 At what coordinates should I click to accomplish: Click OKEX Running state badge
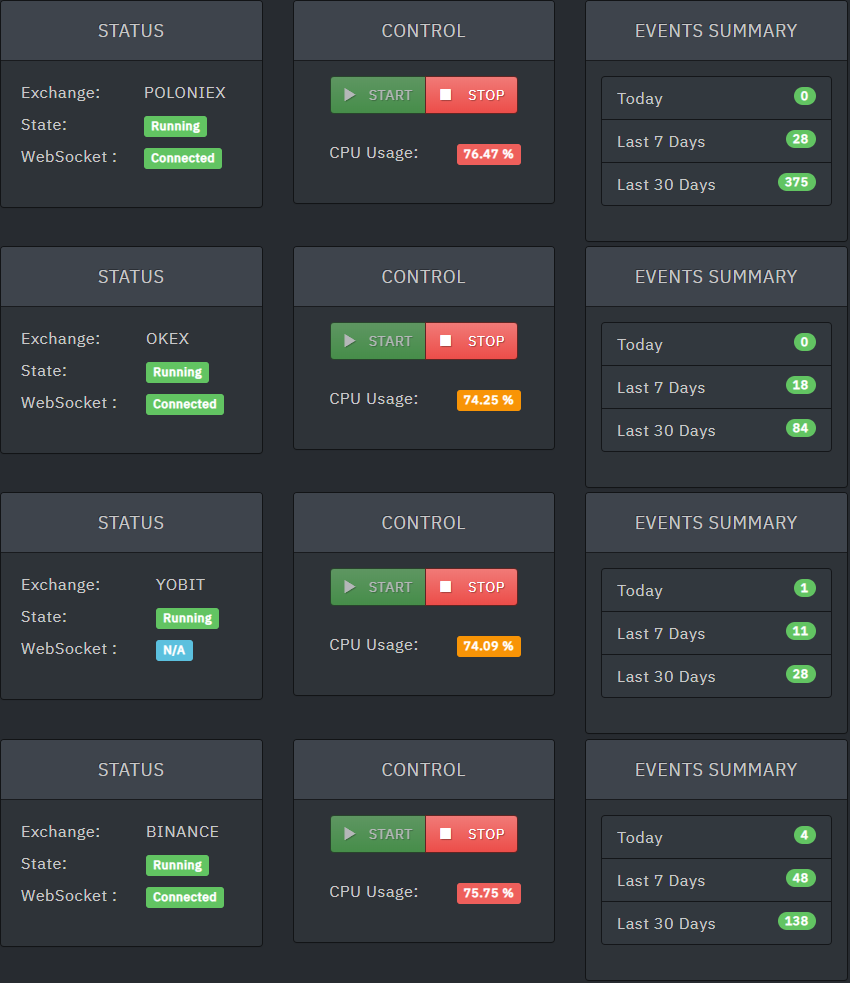(x=177, y=372)
